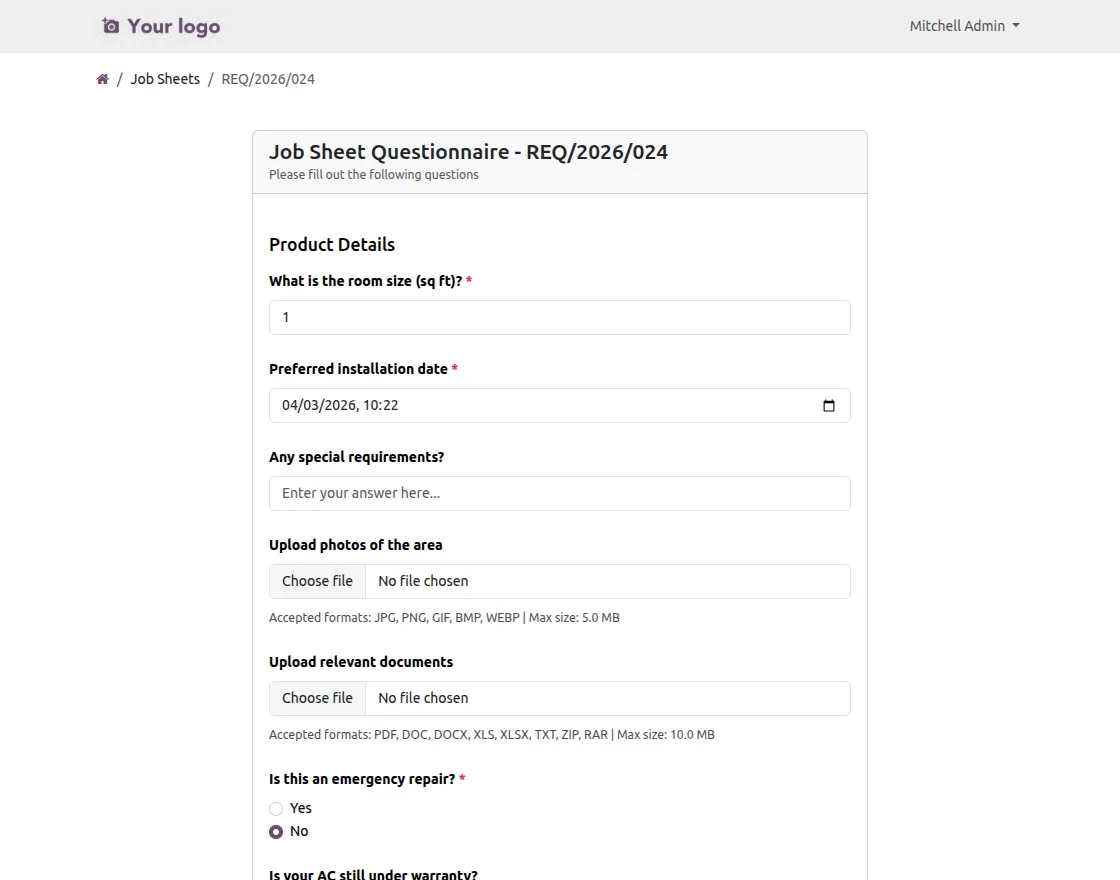
Task: Click the "Product Details" section heading
Action: click(x=331, y=244)
